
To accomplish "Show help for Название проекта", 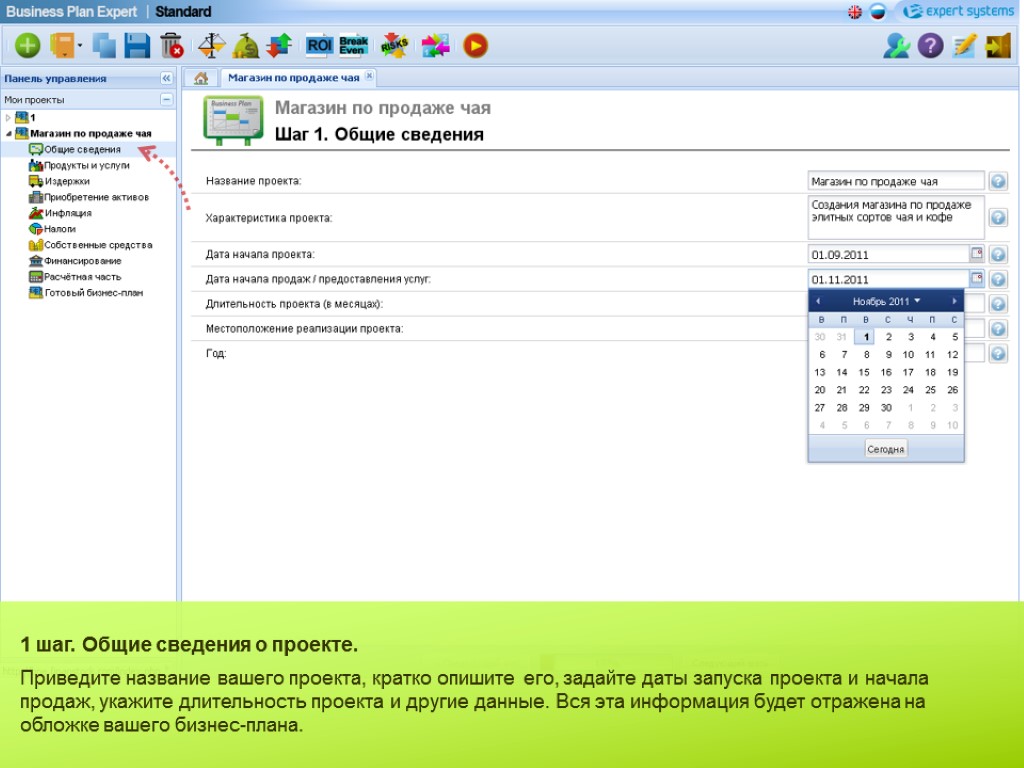I will click(x=998, y=181).
